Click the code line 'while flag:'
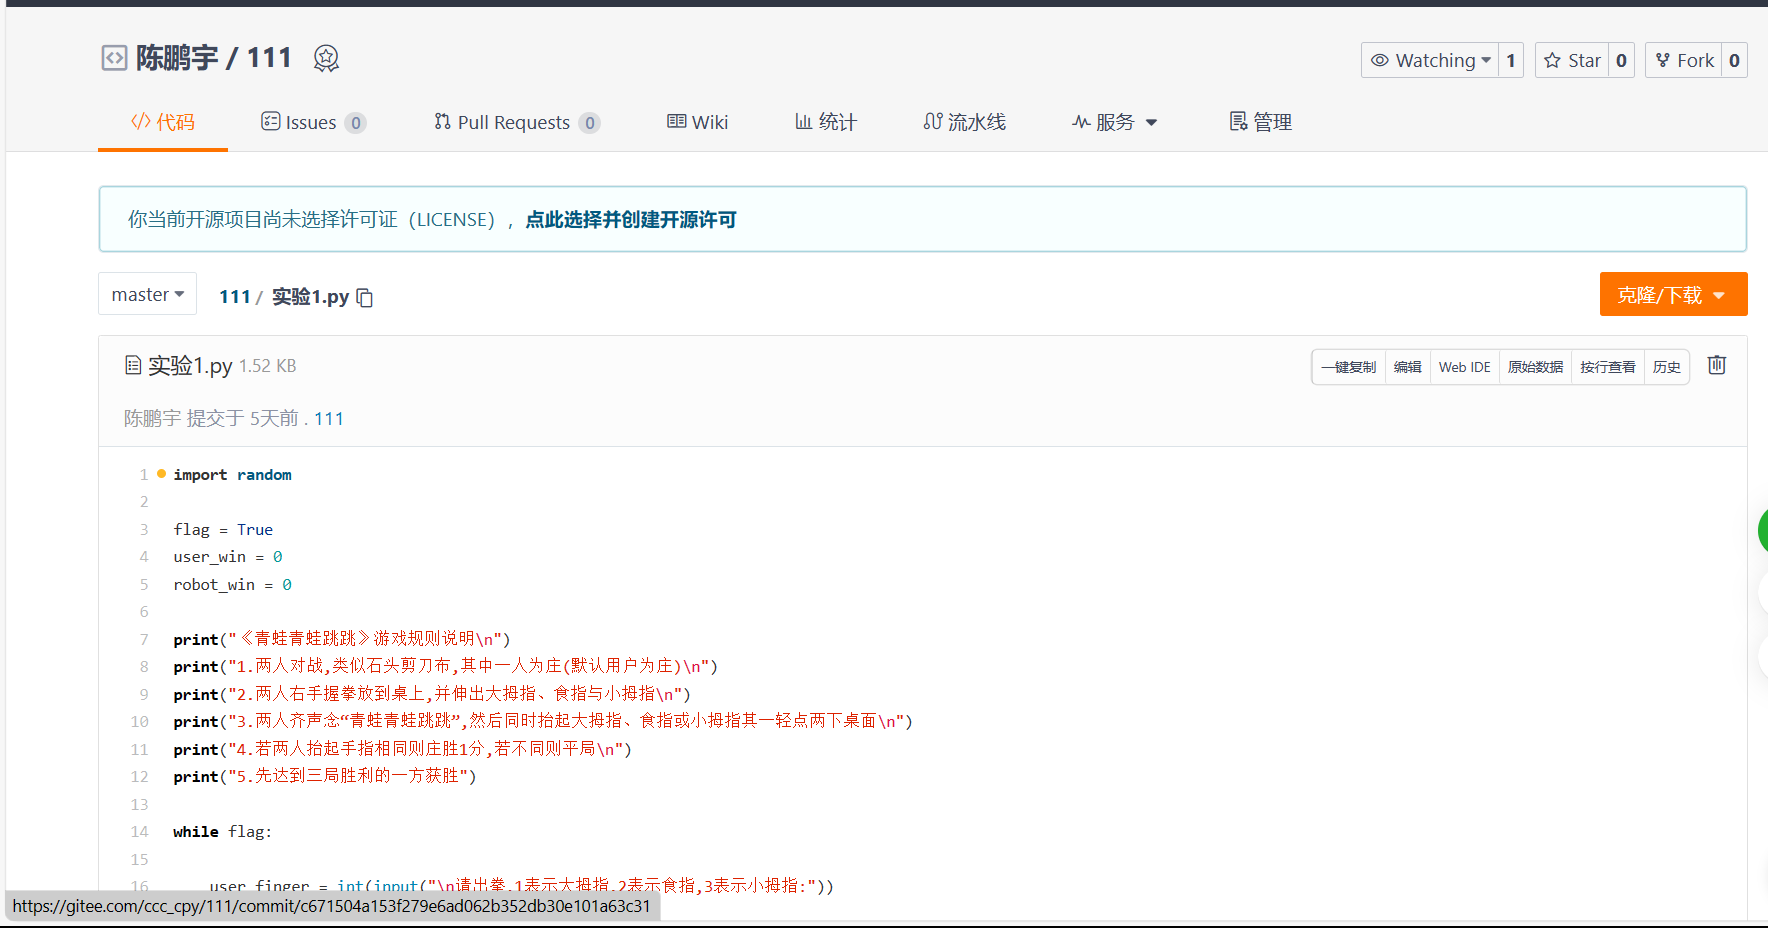The image size is (1768, 928). (222, 831)
